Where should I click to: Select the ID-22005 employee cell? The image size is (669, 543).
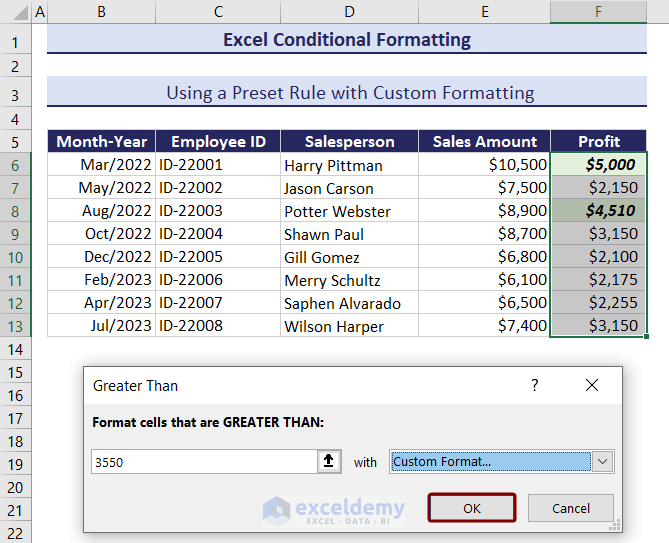pyautogui.click(x=218, y=257)
